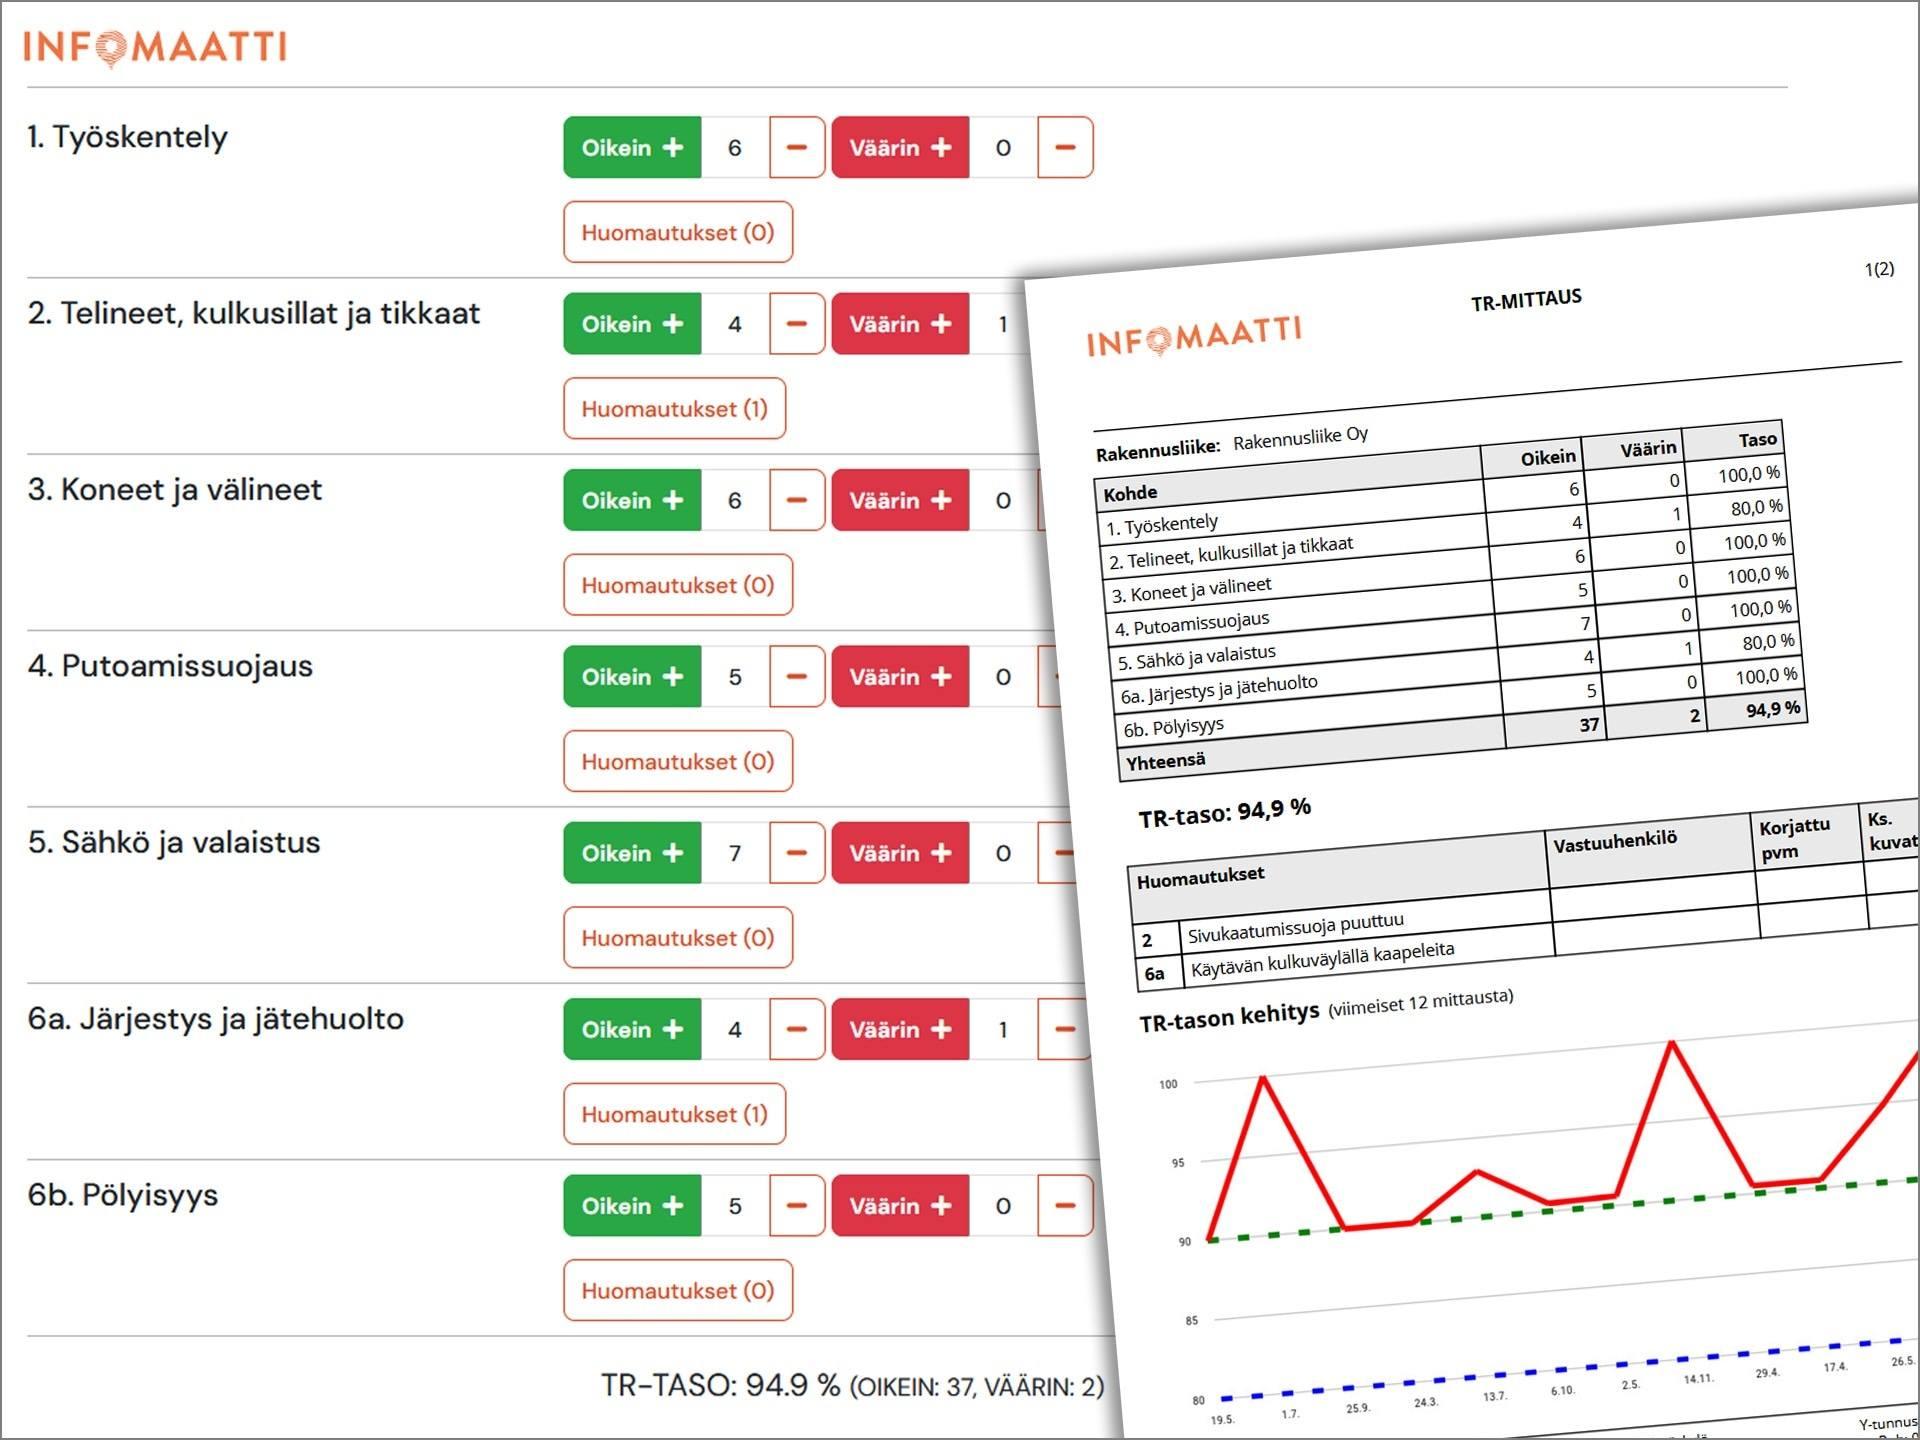Decrease Oikein count for Sähkö ja valaistus

797,853
